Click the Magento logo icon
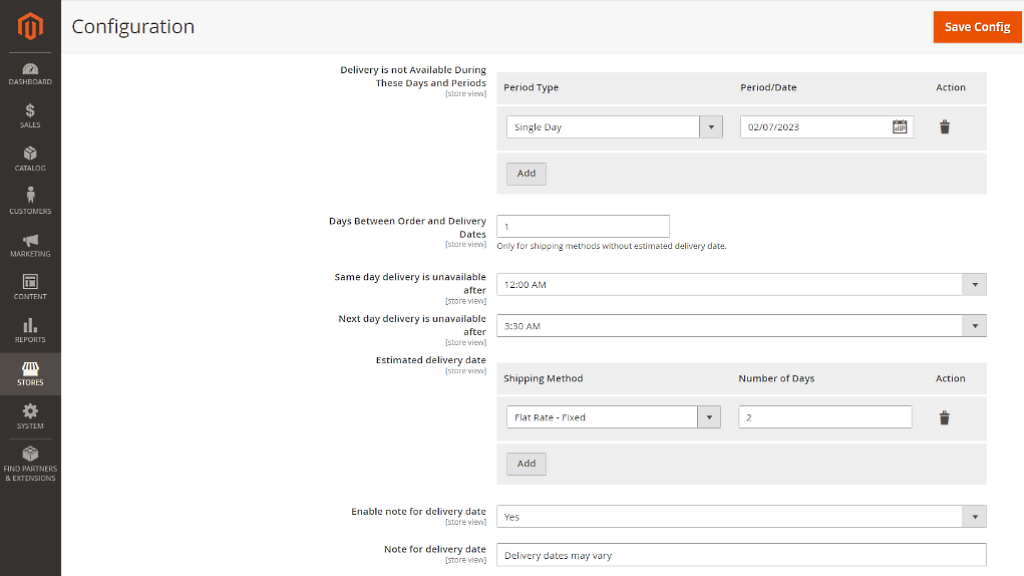The height and width of the screenshot is (576, 1024). (x=30, y=26)
